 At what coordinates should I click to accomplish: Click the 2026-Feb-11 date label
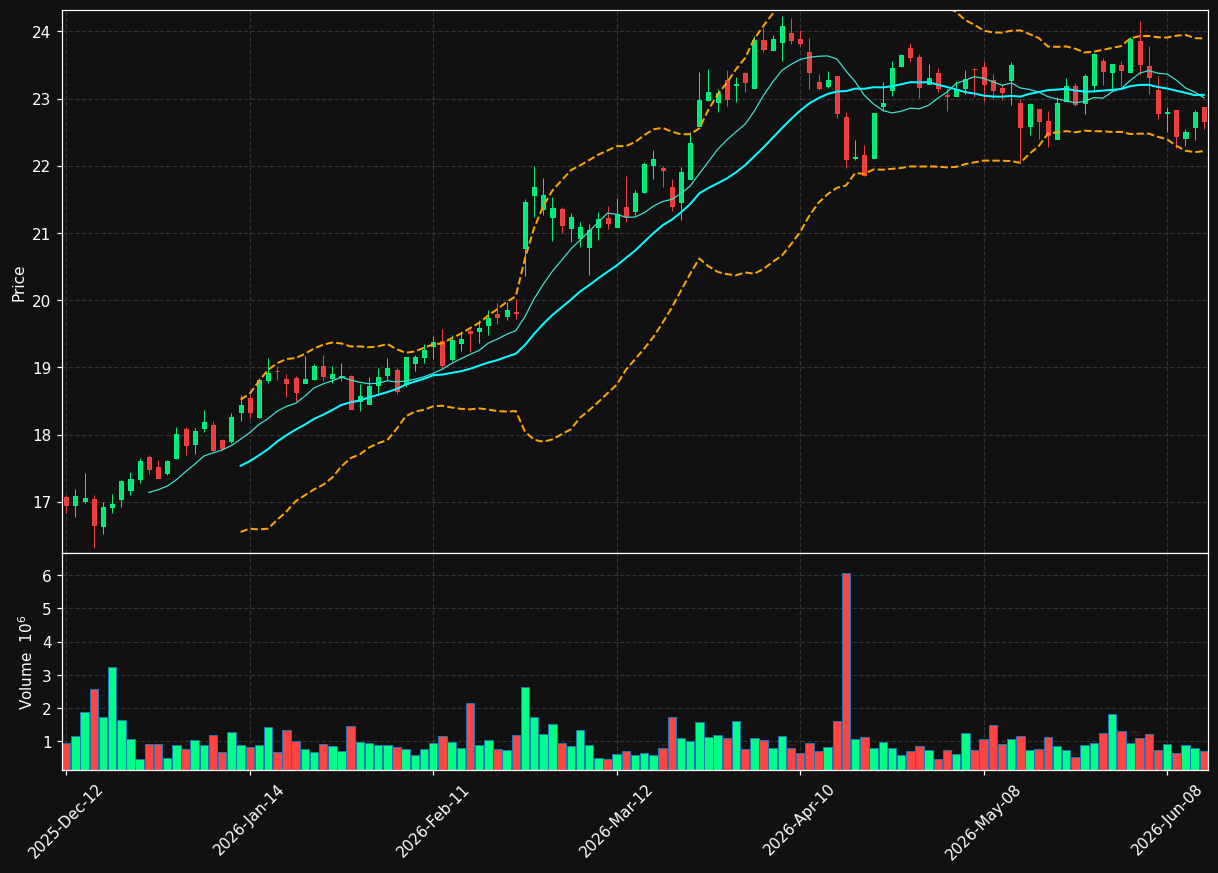(x=433, y=821)
